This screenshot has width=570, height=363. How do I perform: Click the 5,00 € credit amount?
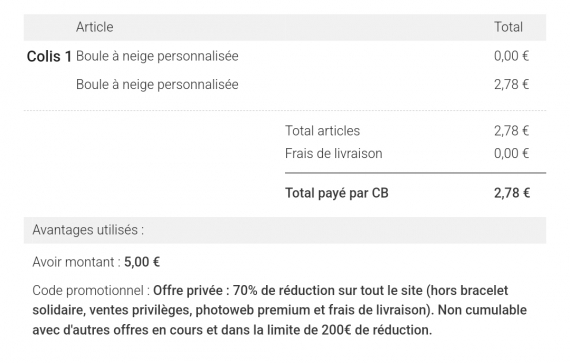[142, 262]
